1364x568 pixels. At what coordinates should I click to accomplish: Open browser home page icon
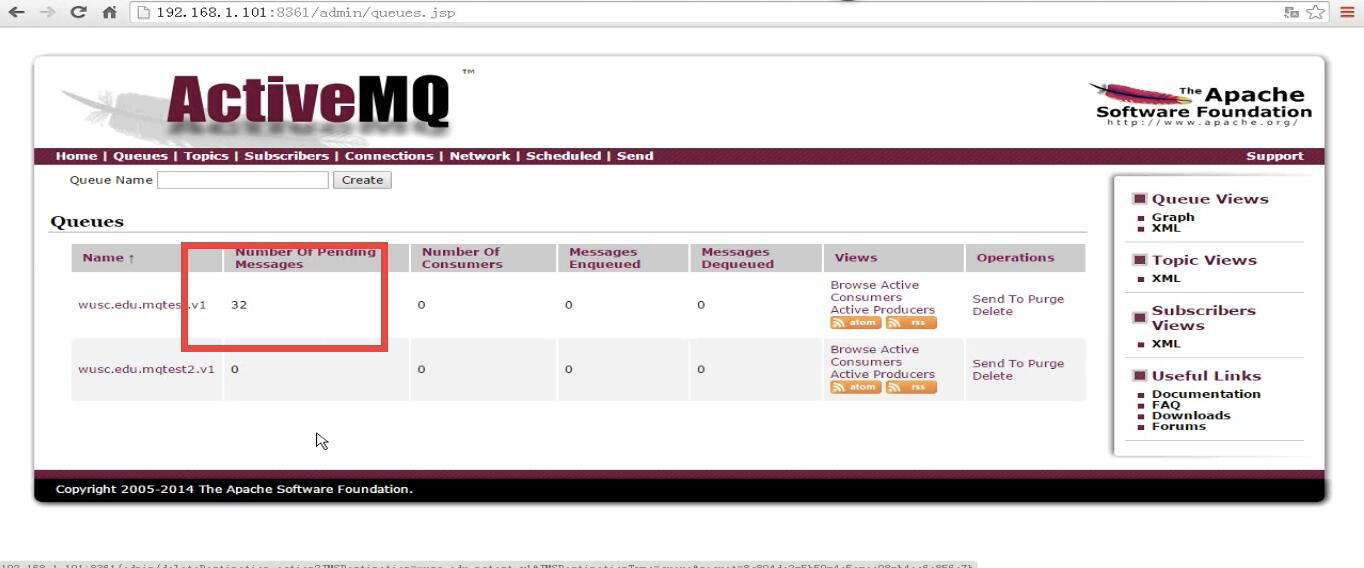pos(109,12)
